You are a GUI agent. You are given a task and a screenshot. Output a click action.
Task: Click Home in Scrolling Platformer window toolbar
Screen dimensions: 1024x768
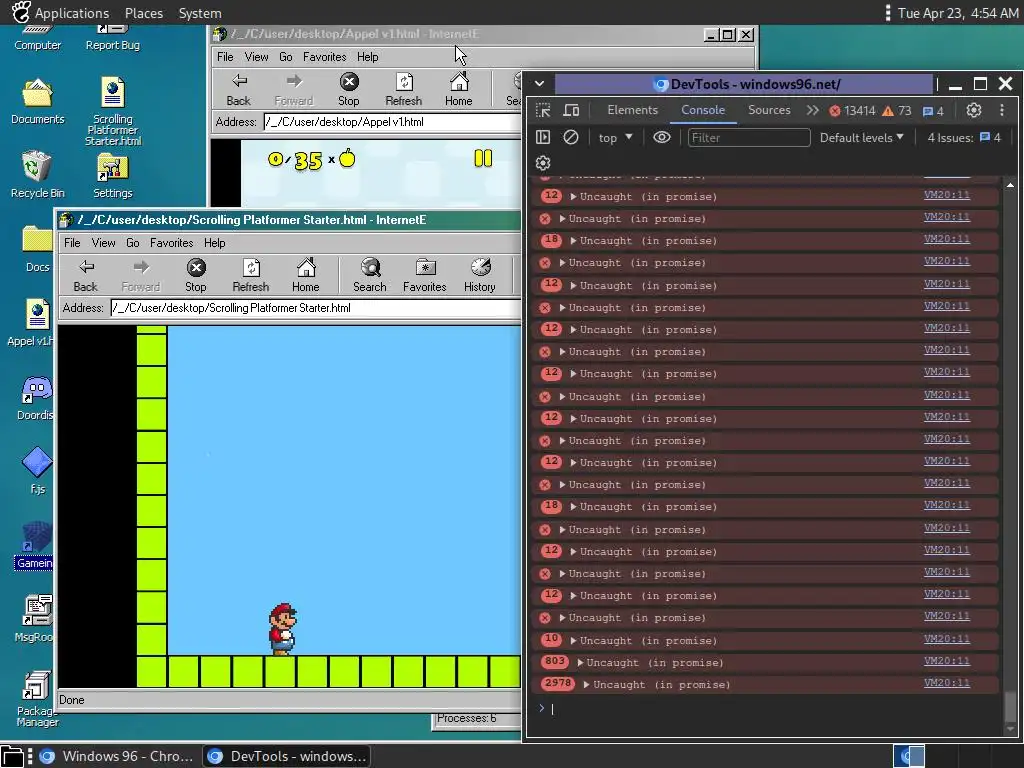[306, 275]
